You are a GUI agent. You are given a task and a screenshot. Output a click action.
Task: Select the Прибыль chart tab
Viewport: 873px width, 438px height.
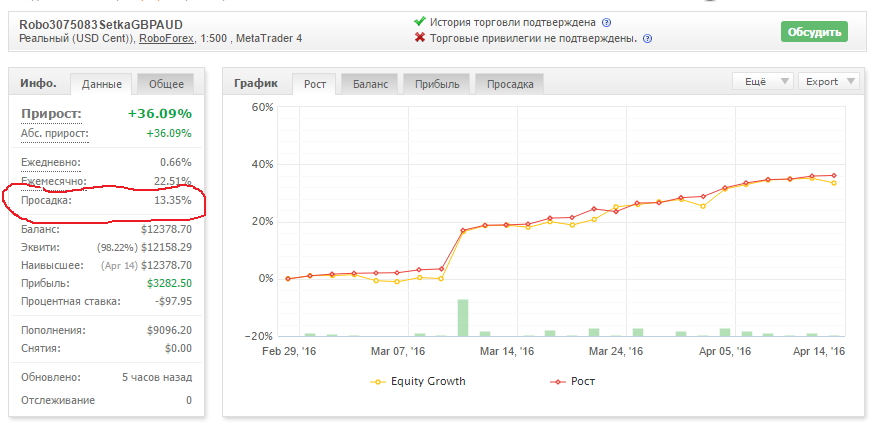[437, 84]
